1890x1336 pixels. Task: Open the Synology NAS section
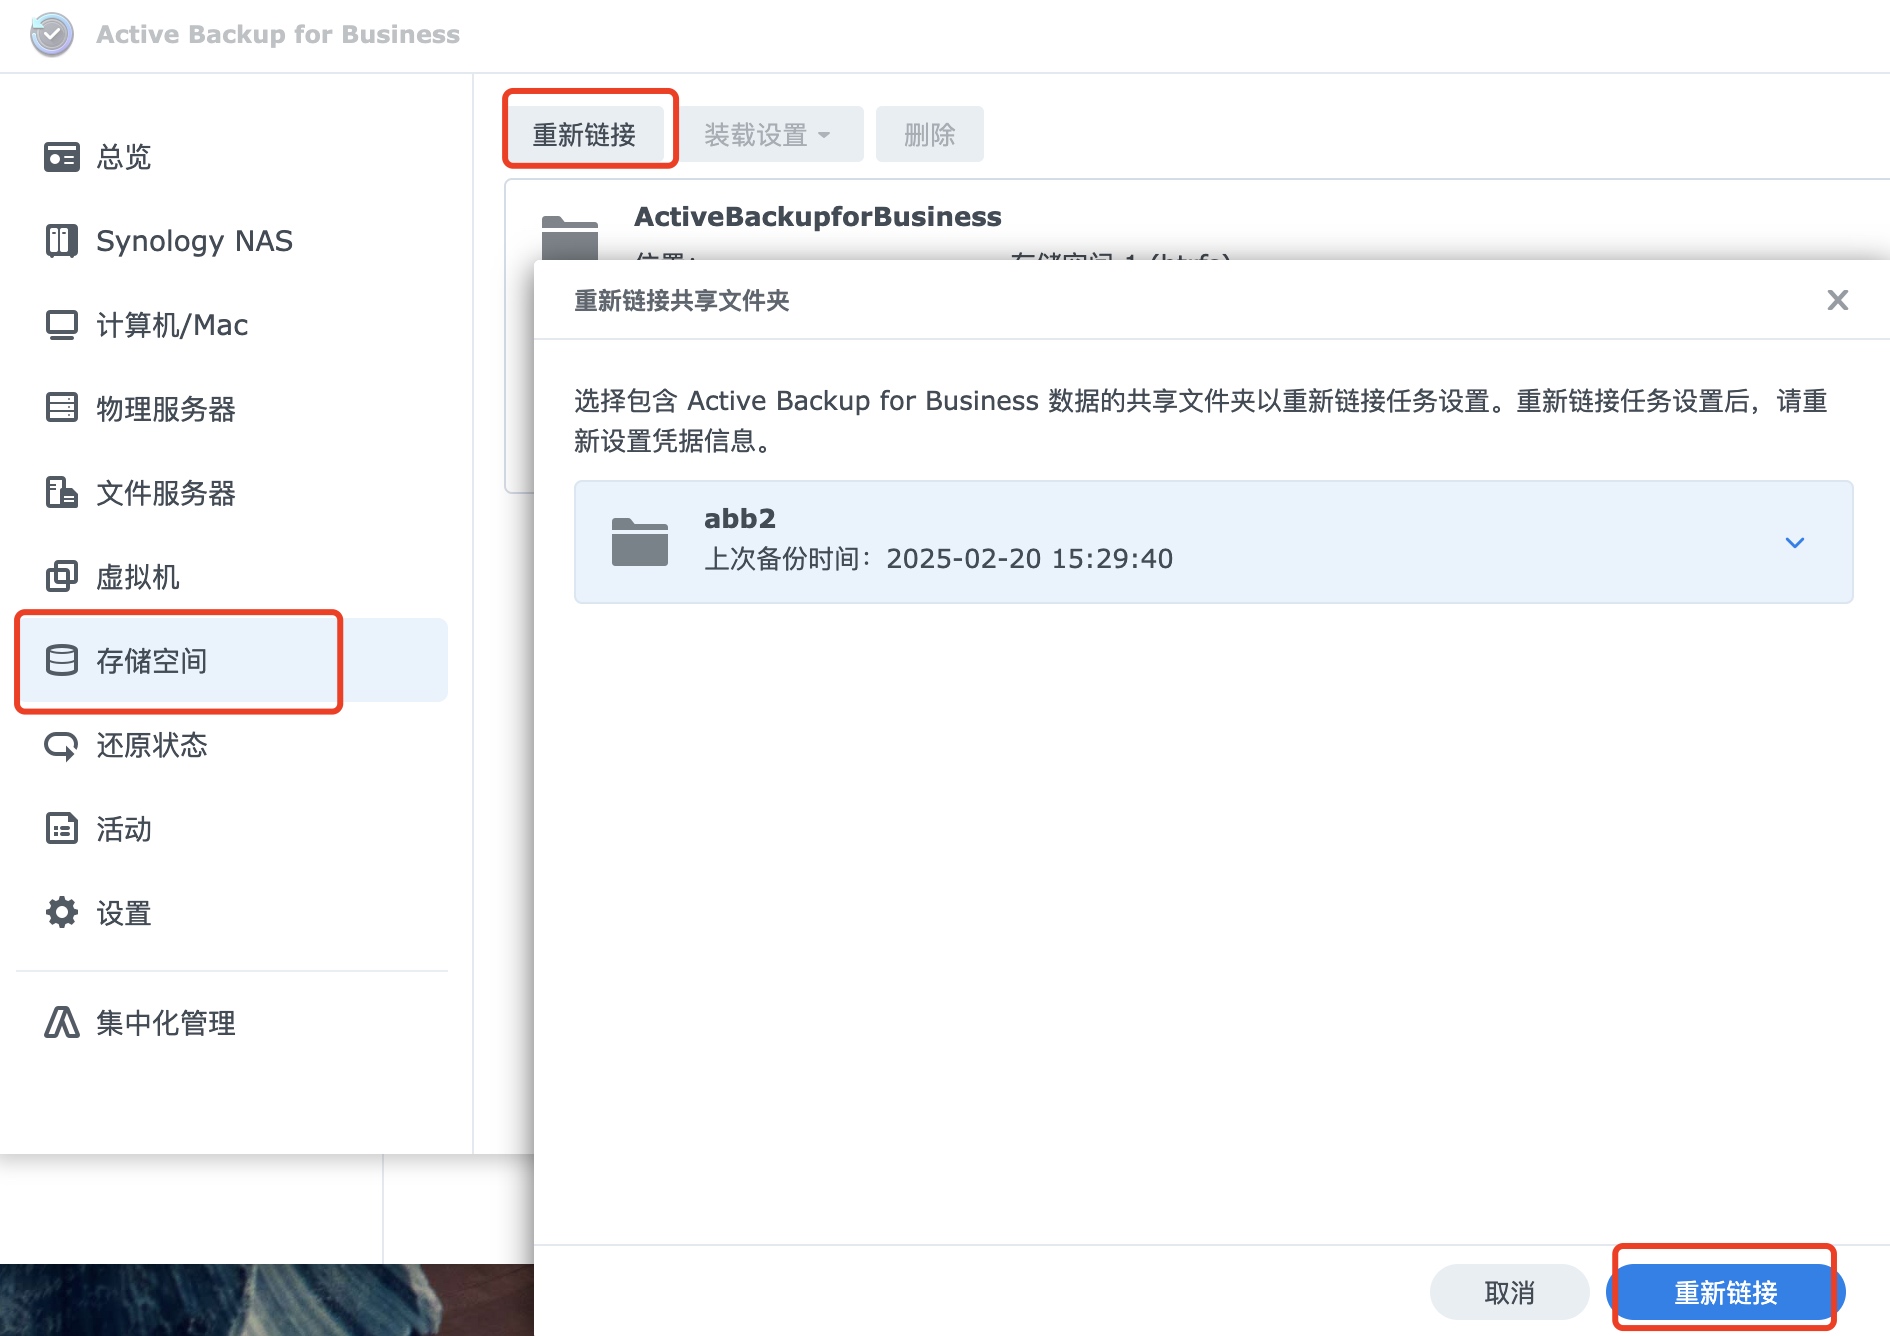pyautogui.click(x=232, y=241)
